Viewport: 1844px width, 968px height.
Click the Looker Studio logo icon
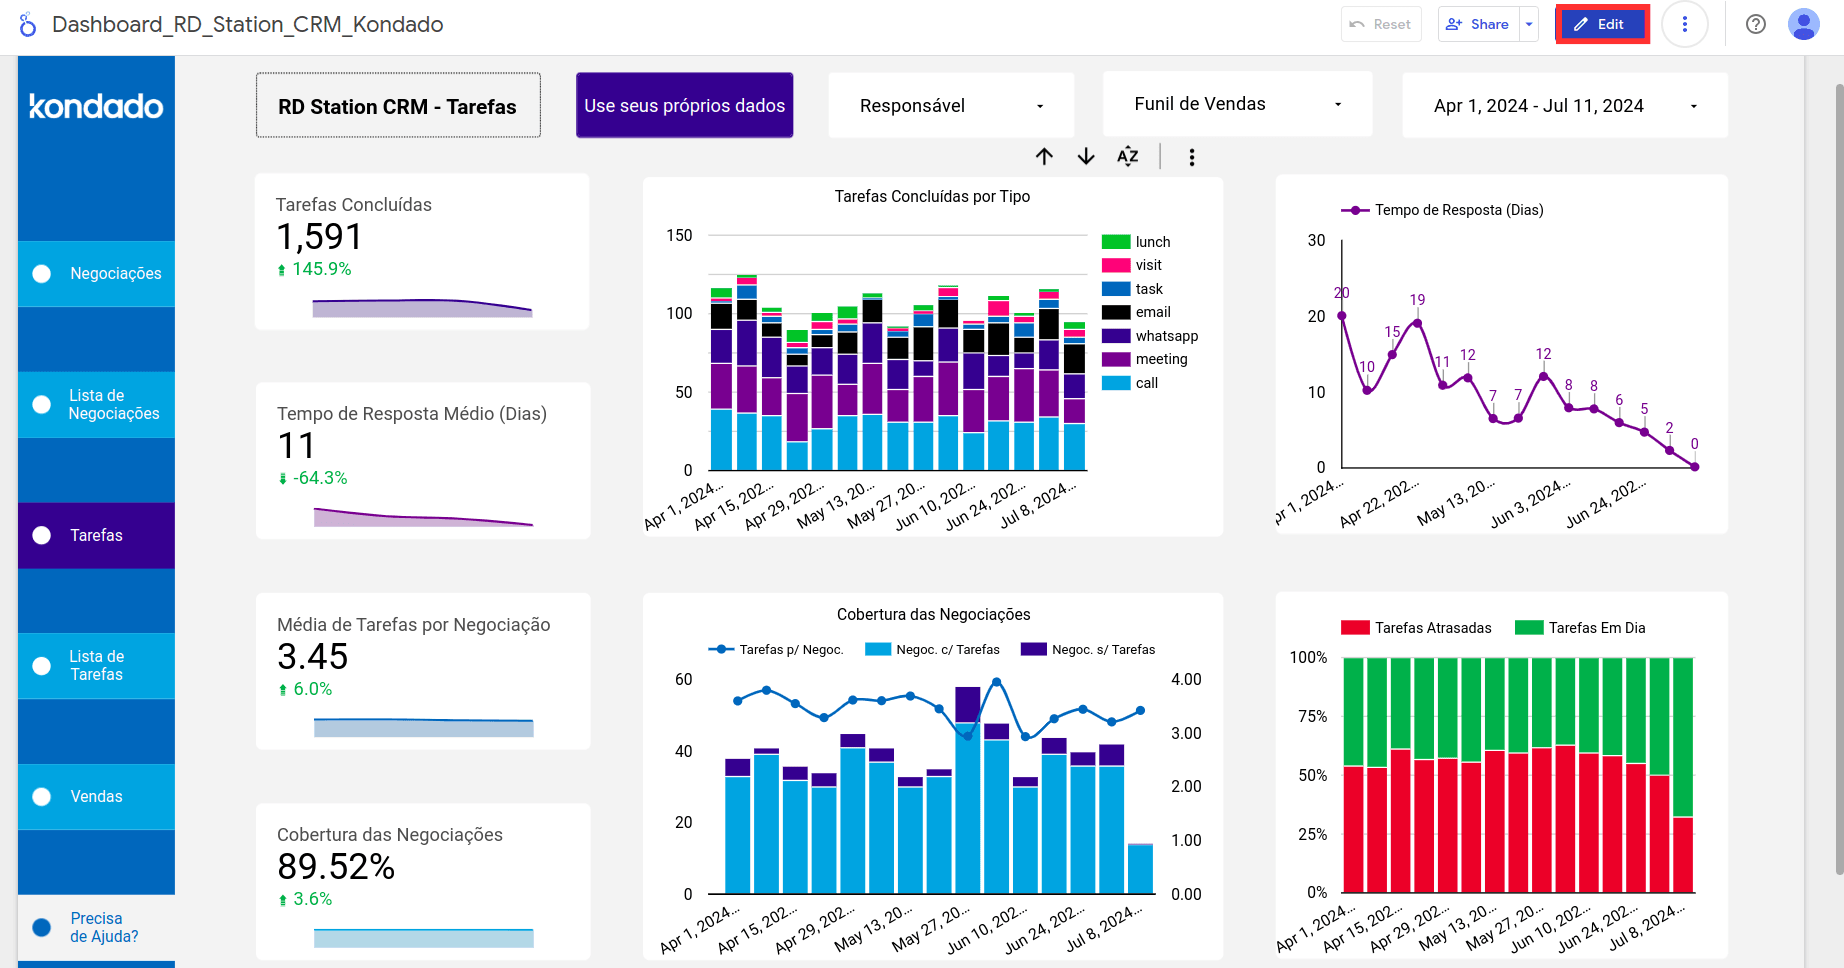[28, 25]
